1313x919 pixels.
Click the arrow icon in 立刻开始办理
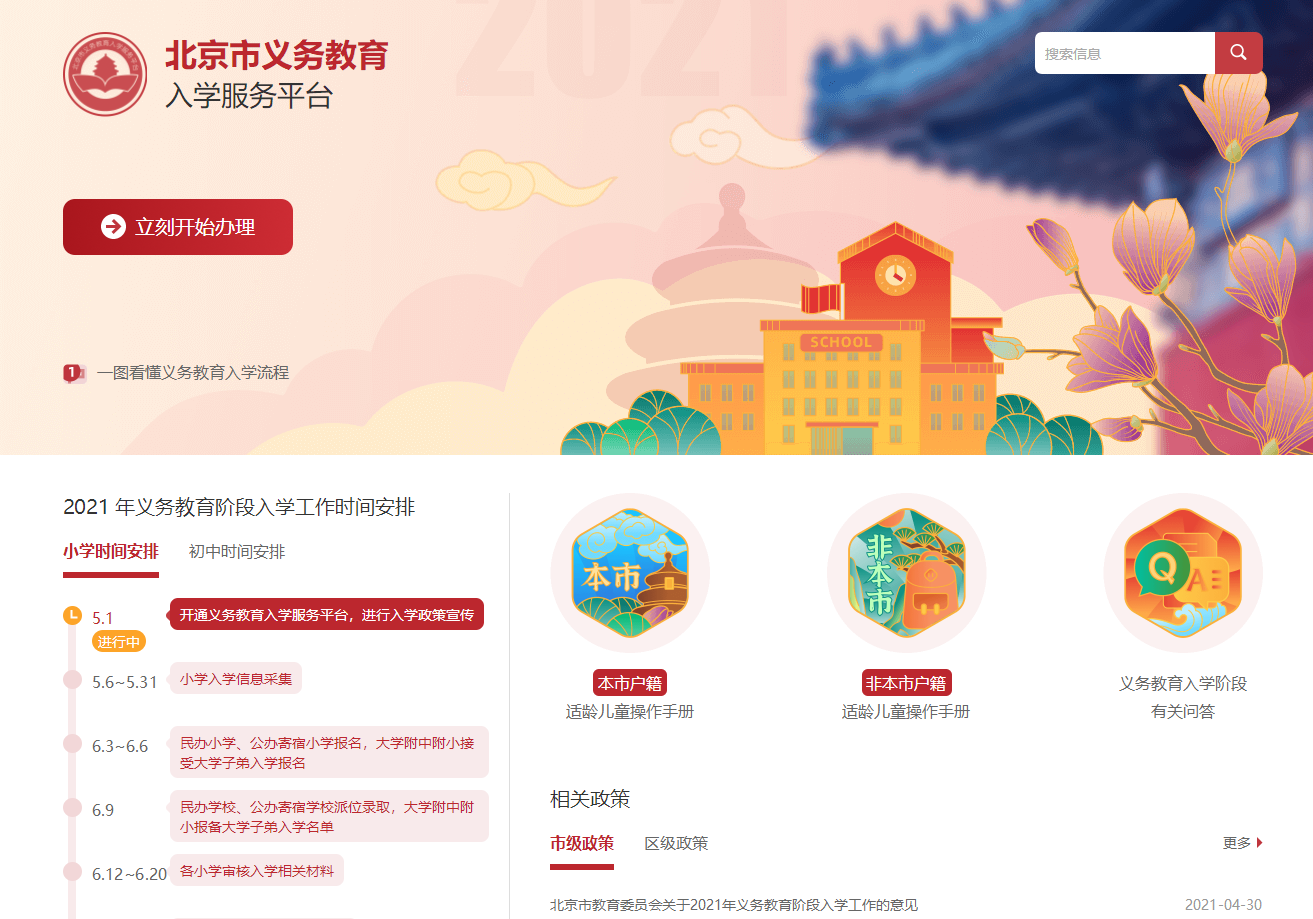[113, 227]
